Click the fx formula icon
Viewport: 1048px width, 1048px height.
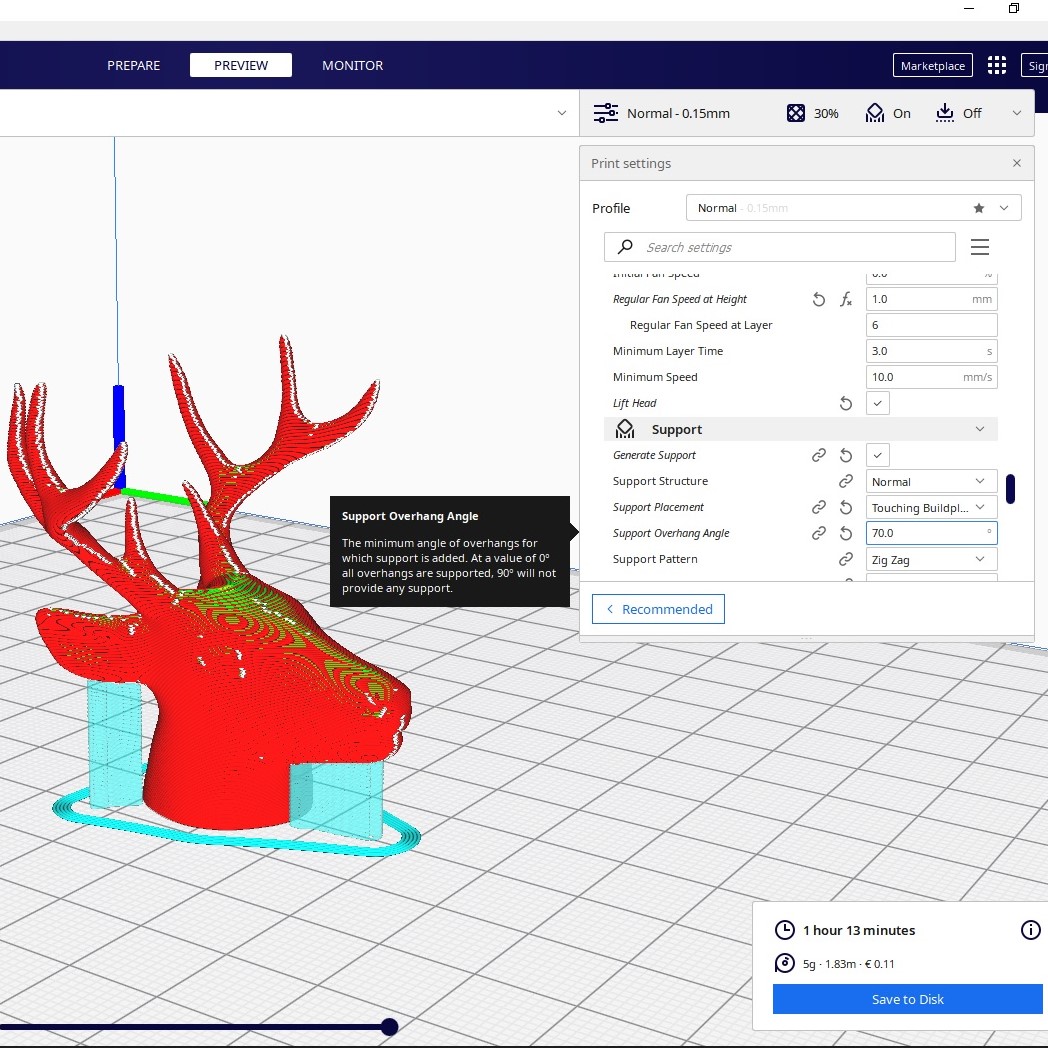[x=846, y=299]
